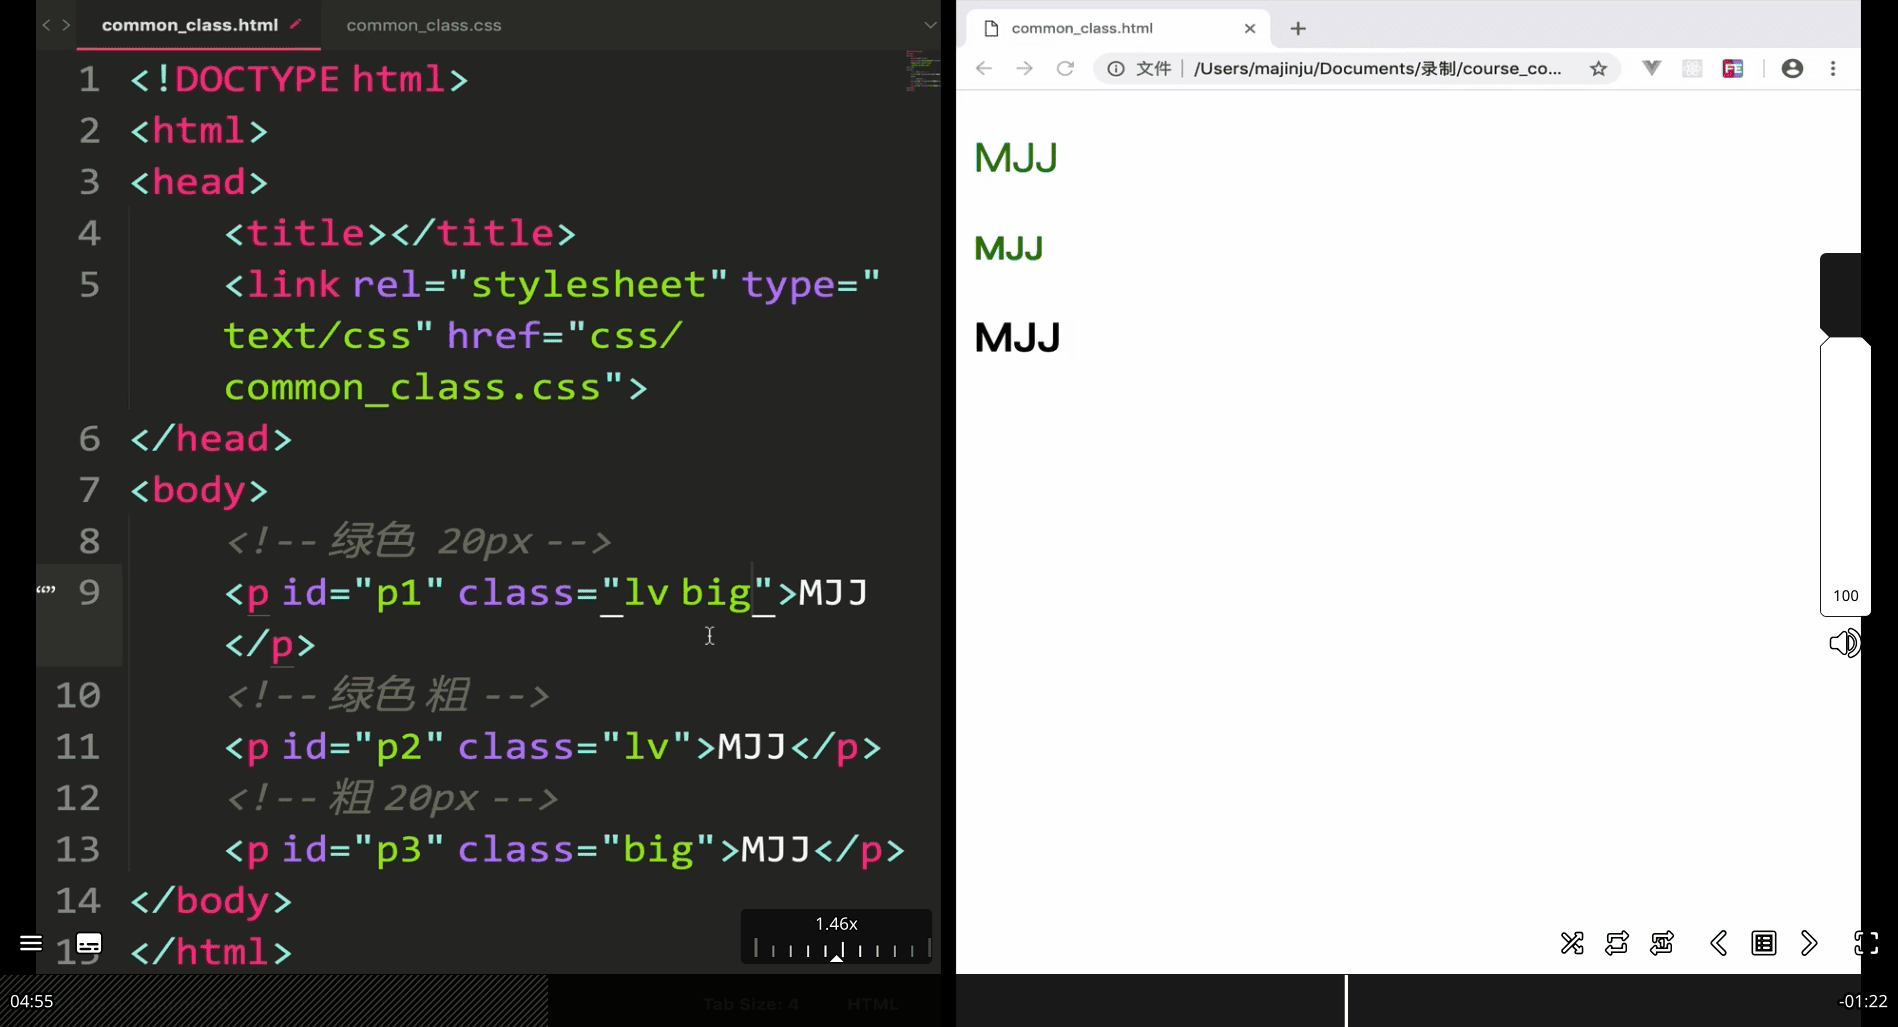Open the browser three-dot menu
The image size is (1898, 1027).
click(x=1833, y=68)
